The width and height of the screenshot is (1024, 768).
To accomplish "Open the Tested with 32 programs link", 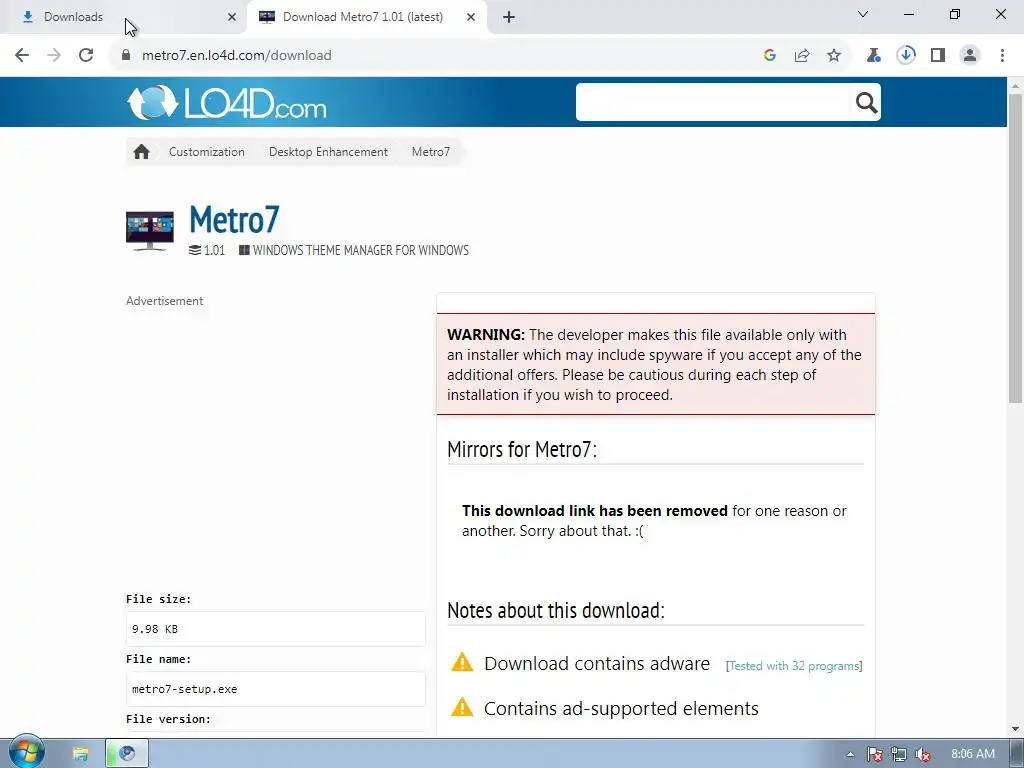I will (x=794, y=666).
